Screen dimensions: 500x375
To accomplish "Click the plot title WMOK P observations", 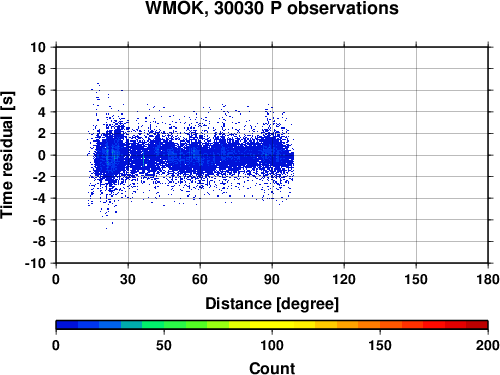I will click(x=272, y=8).
